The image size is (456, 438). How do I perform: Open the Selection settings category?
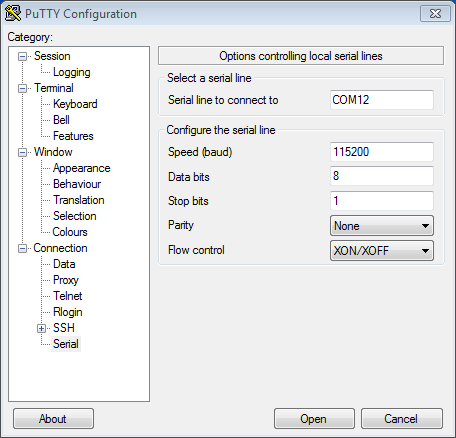point(75,216)
